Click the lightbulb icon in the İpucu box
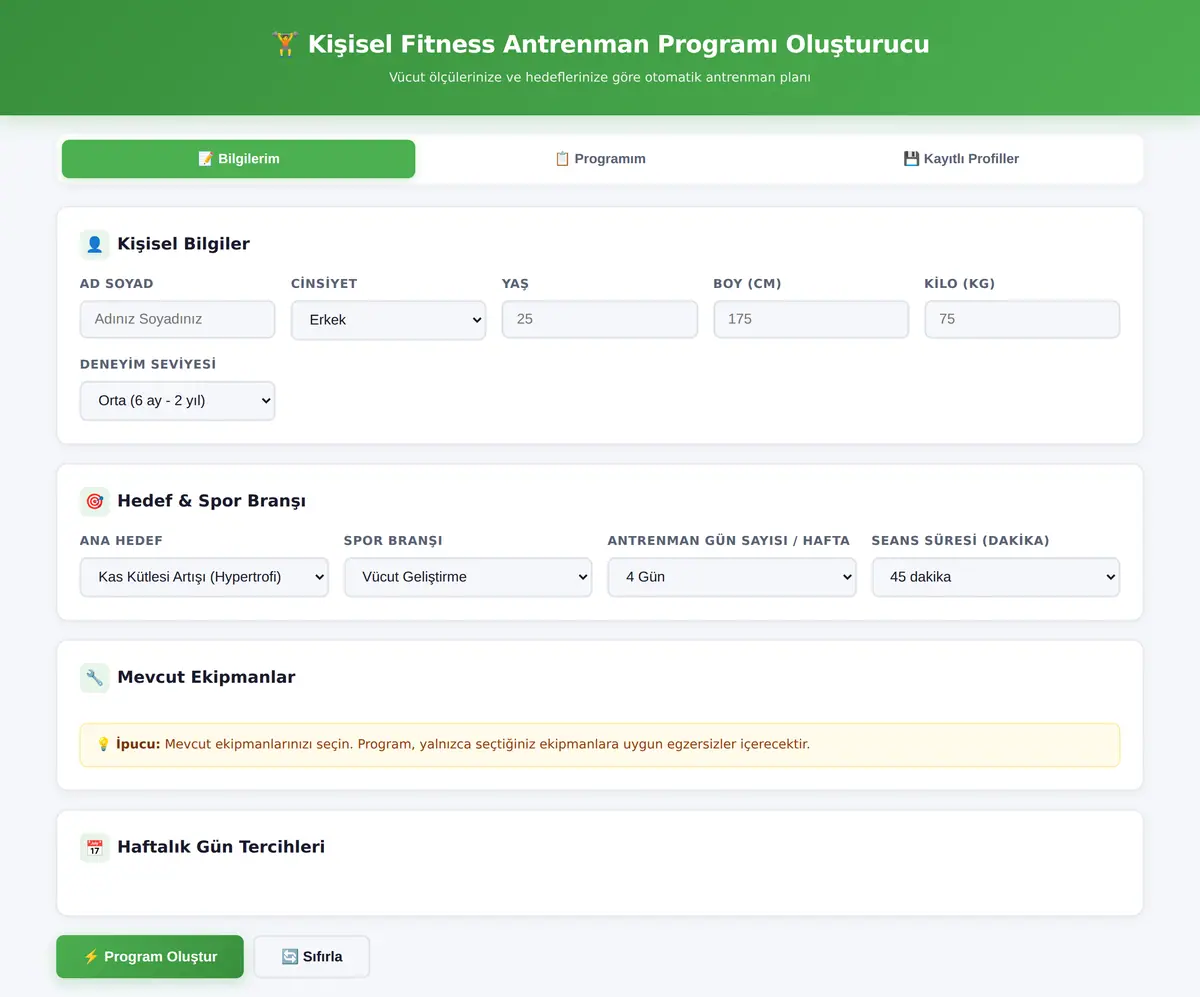The height and width of the screenshot is (997, 1200). coord(103,744)
